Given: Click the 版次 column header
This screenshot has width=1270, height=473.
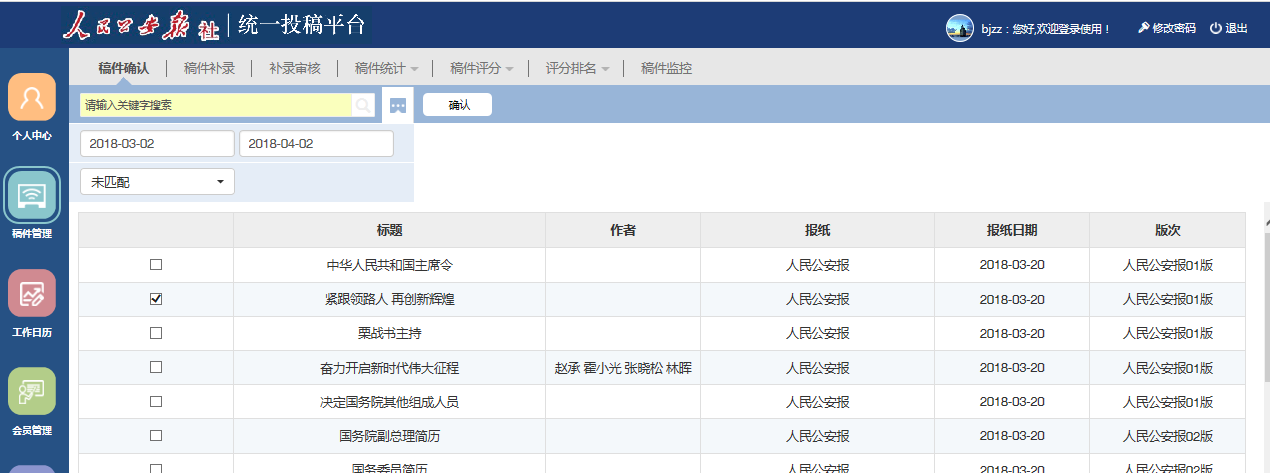Looking at the screenshot, I should [1168, 230].
